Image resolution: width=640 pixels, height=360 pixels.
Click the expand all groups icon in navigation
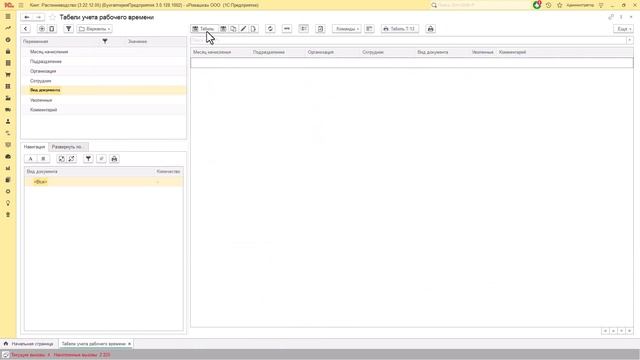(61, 159)
